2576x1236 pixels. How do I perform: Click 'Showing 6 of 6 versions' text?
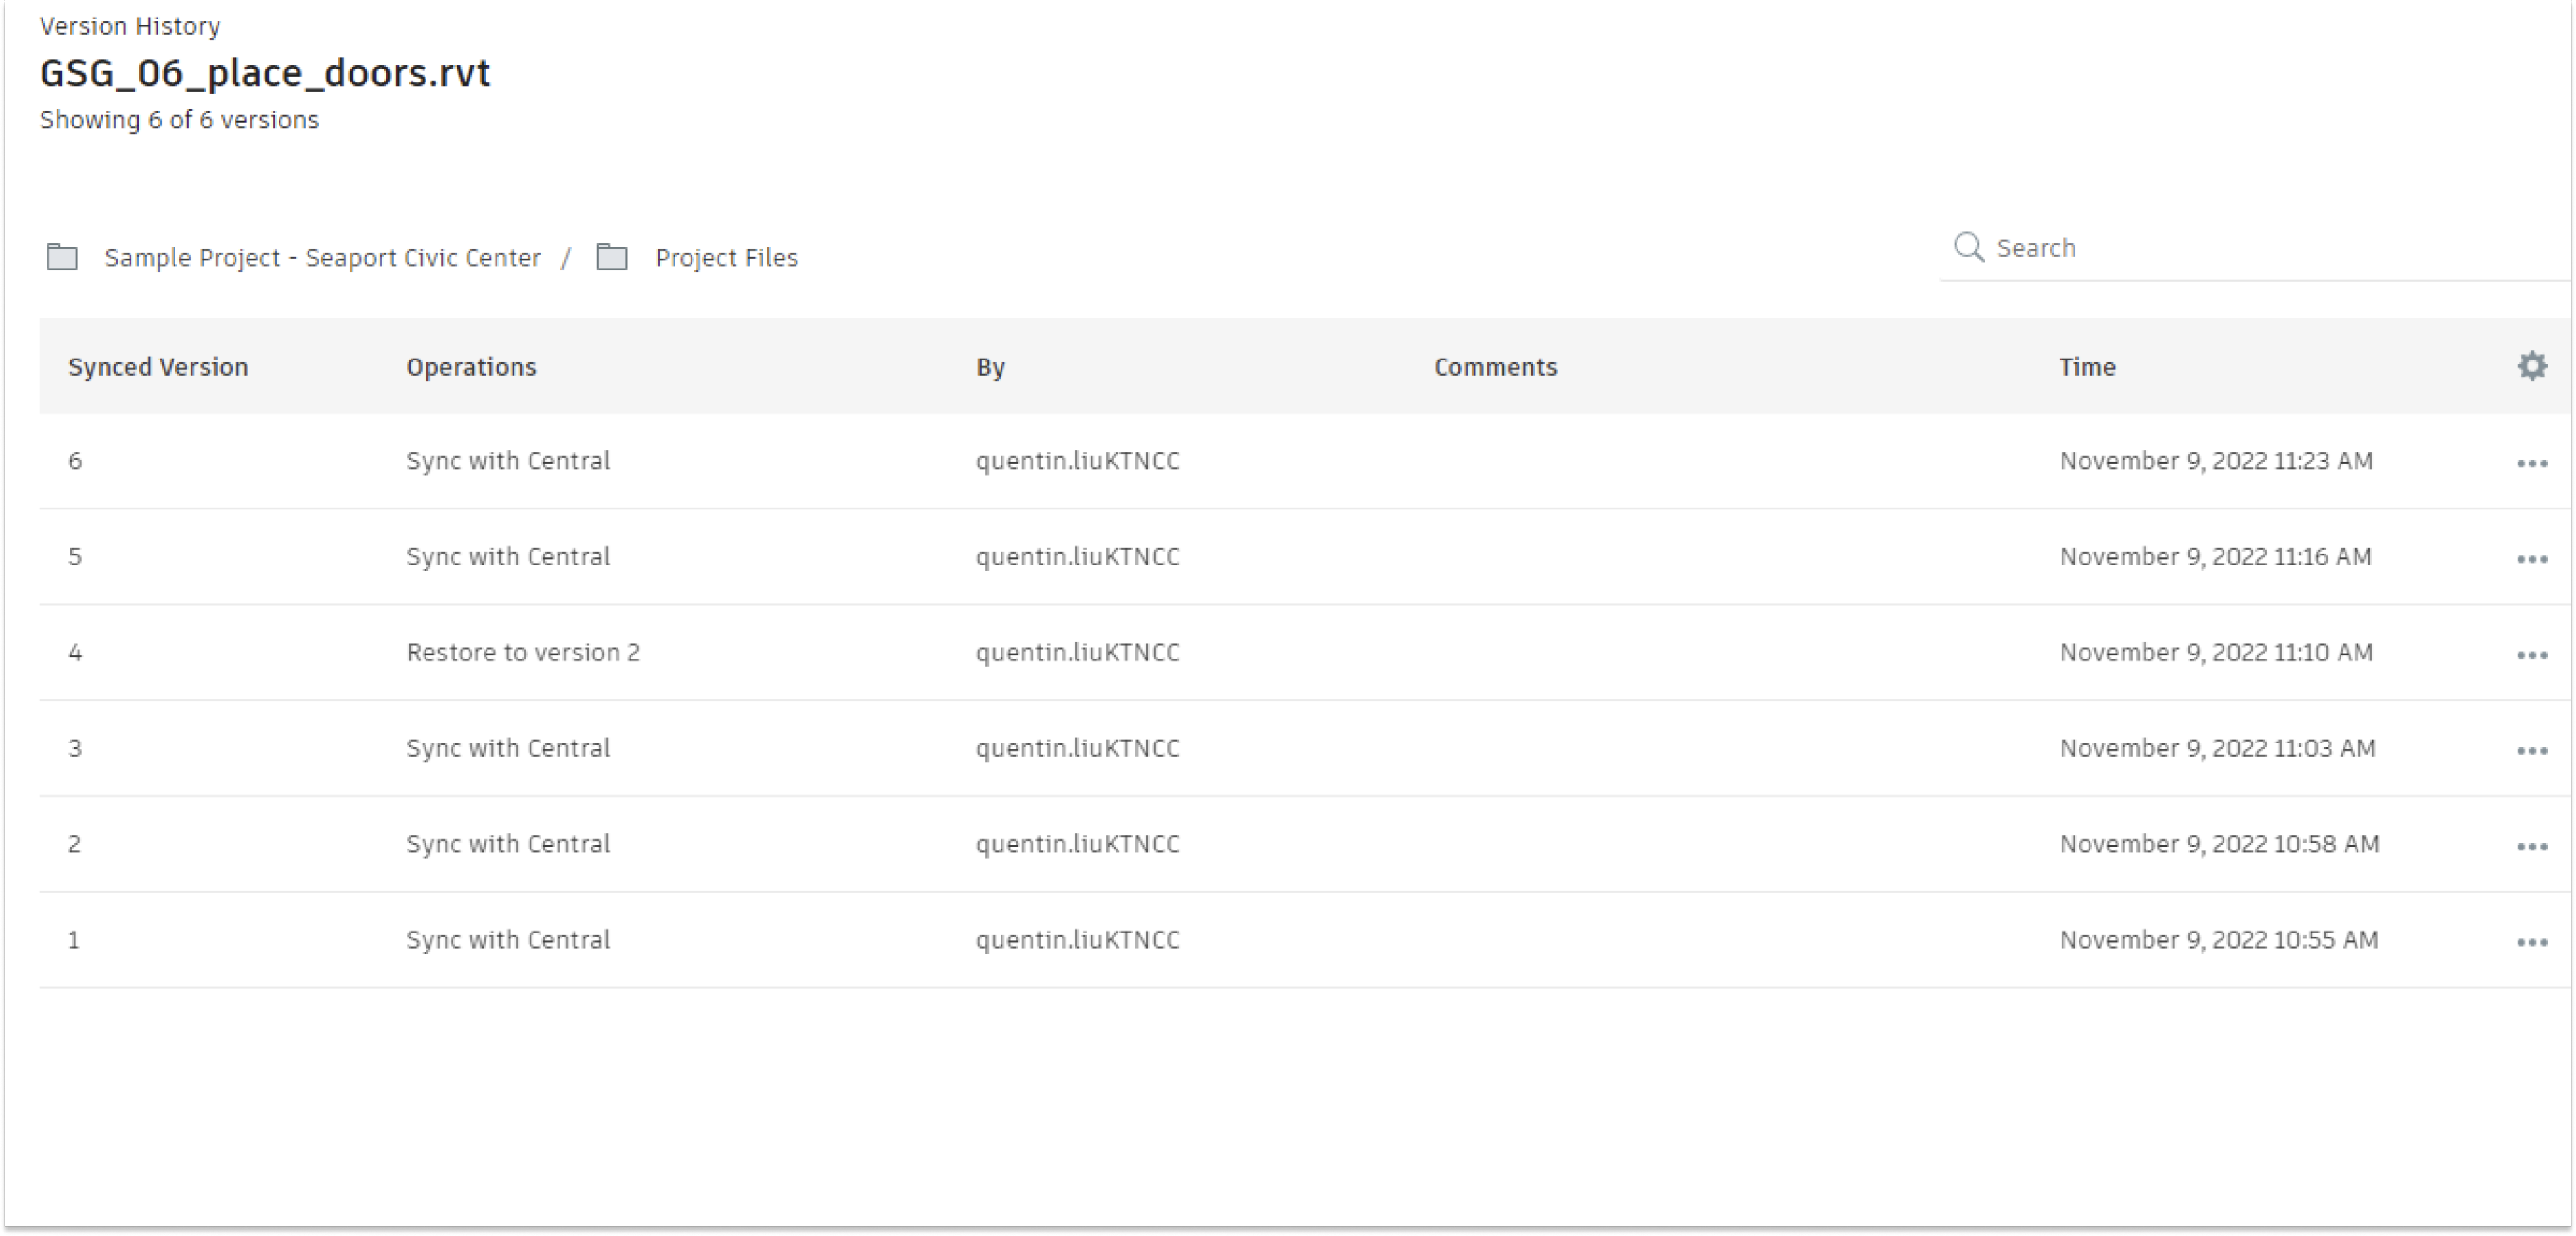coord(179,120)
